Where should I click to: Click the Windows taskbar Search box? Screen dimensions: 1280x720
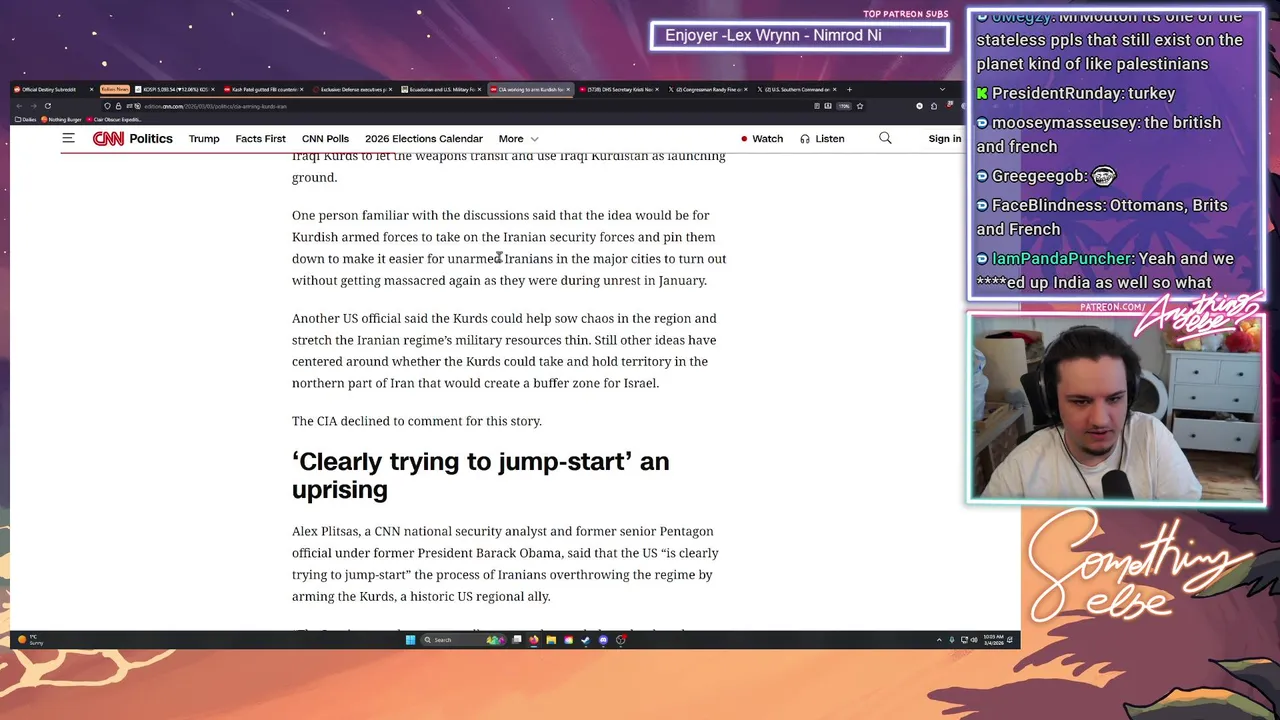[x=464, y=640]
